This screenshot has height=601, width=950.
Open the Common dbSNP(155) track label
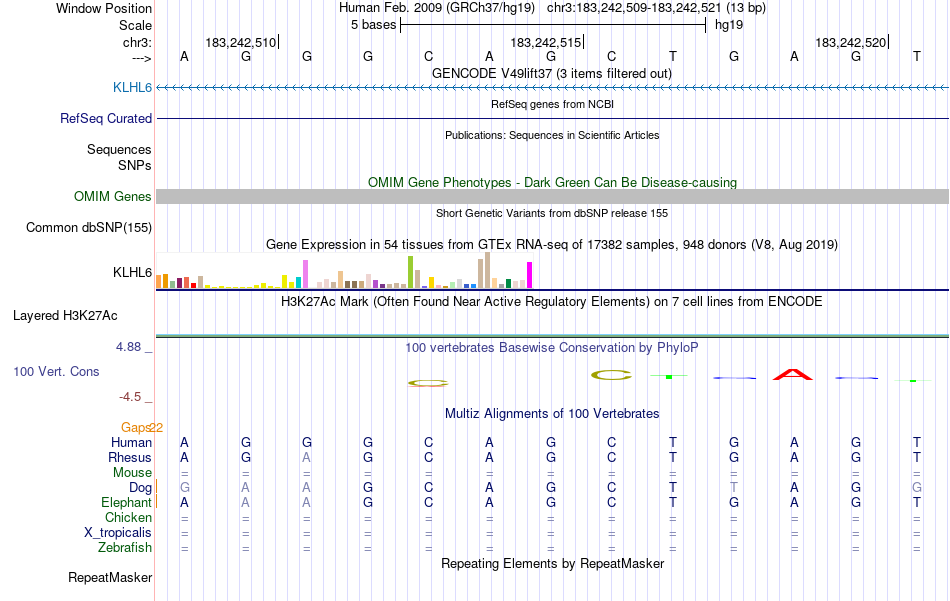88,227
